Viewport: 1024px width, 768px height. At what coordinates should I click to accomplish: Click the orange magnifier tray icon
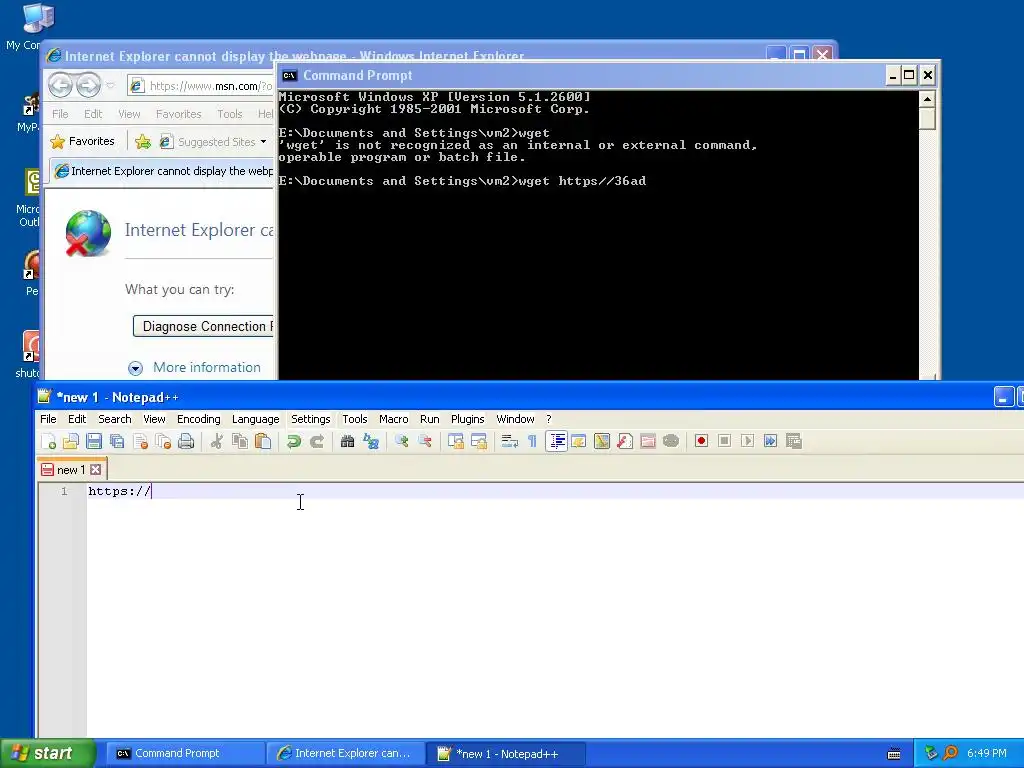tap(950, 753)
